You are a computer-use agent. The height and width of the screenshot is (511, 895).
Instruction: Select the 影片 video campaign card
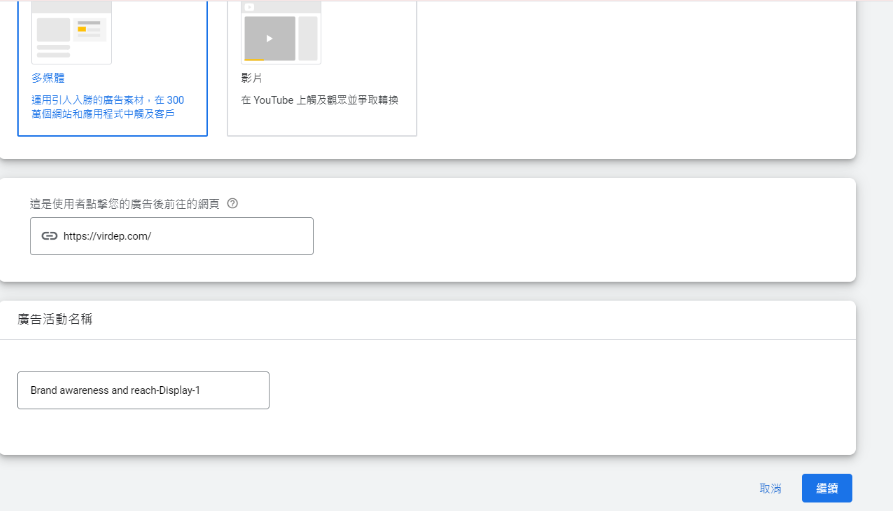(x=322, y=68)
